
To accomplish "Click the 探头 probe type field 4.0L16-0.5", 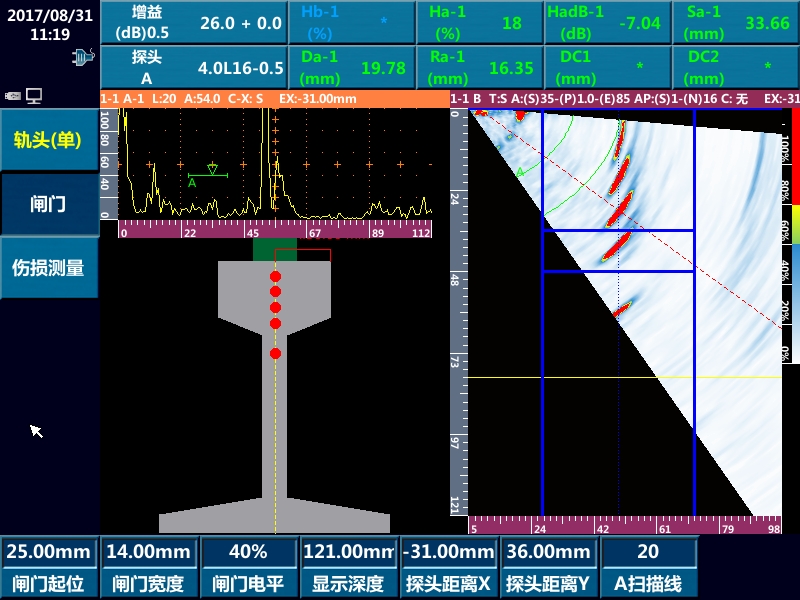I will (192, 67).
